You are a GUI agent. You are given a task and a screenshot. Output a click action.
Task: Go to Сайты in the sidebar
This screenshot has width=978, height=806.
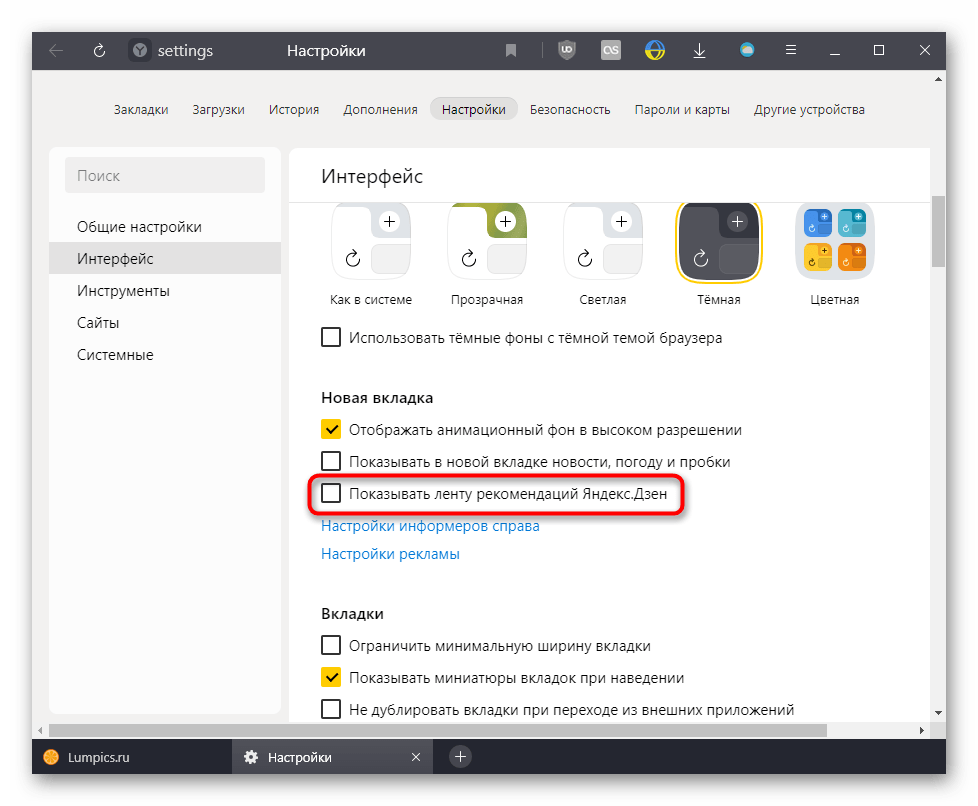165,323
